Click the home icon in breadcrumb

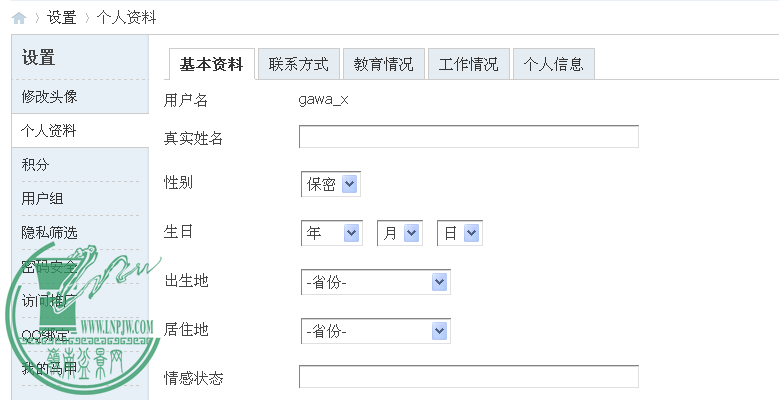click(x=18, y=18)
